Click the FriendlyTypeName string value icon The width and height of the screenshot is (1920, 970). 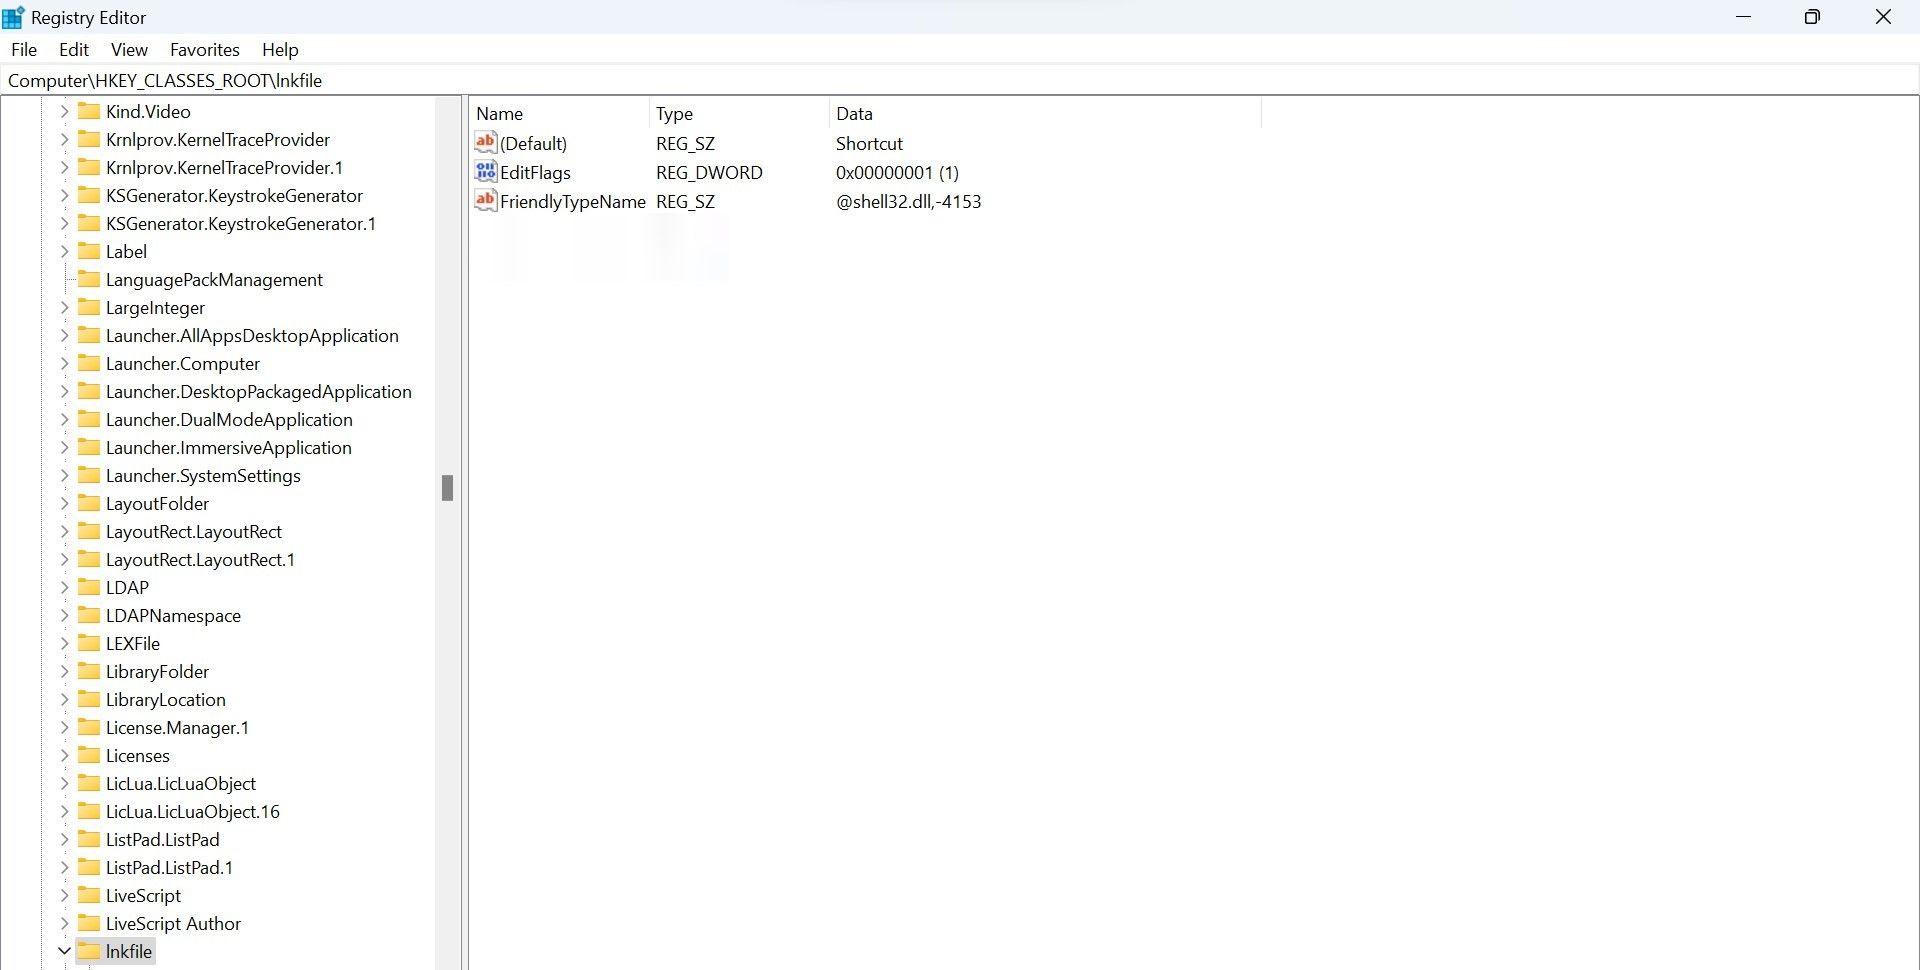(486, 200)
